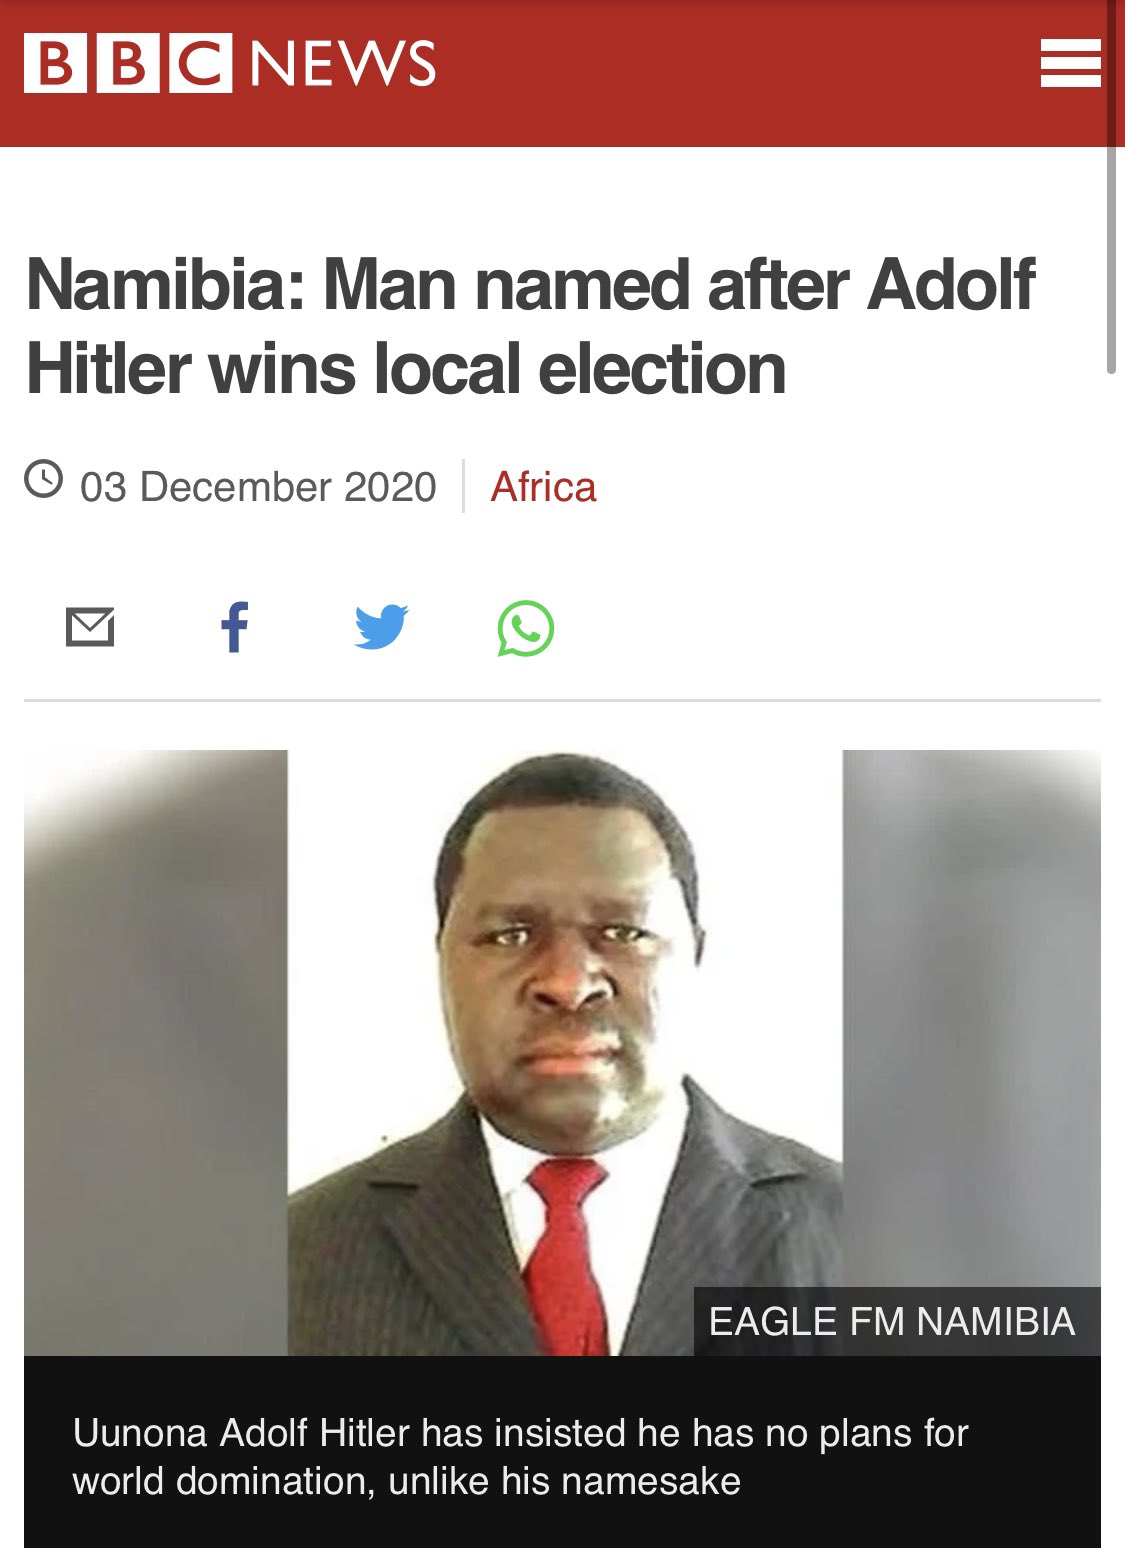Click the page scrollbar on right edge
The image size is (1125, 1563).
1111,260
